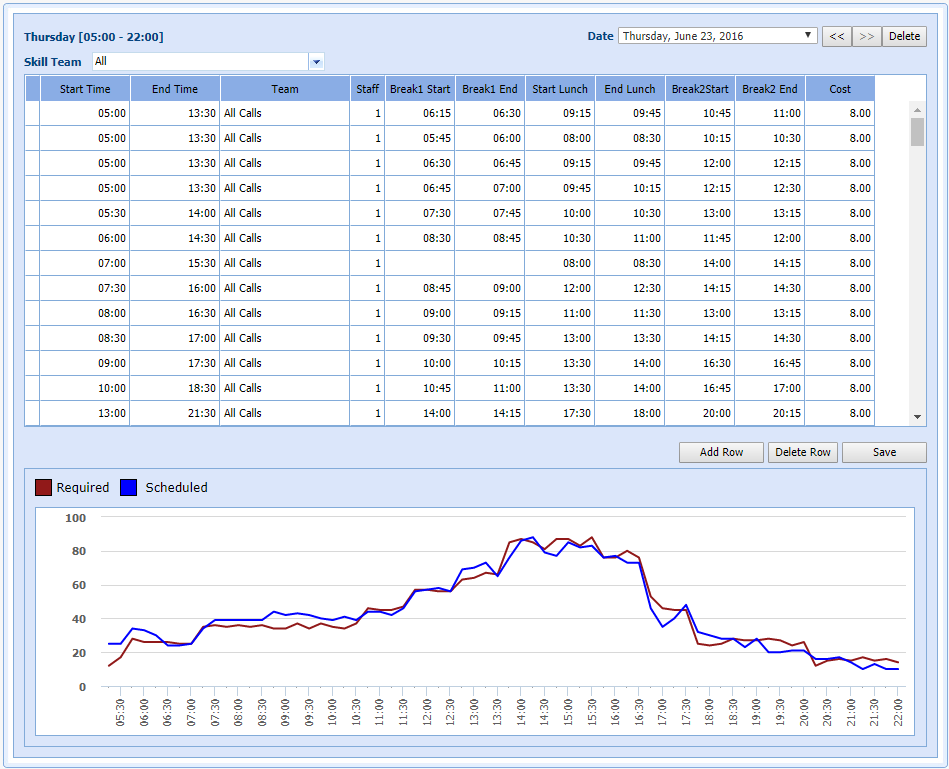The width and height of the screenshot is (949, 769).
Task: Click the Cost column header
Action: coord(840,89)
